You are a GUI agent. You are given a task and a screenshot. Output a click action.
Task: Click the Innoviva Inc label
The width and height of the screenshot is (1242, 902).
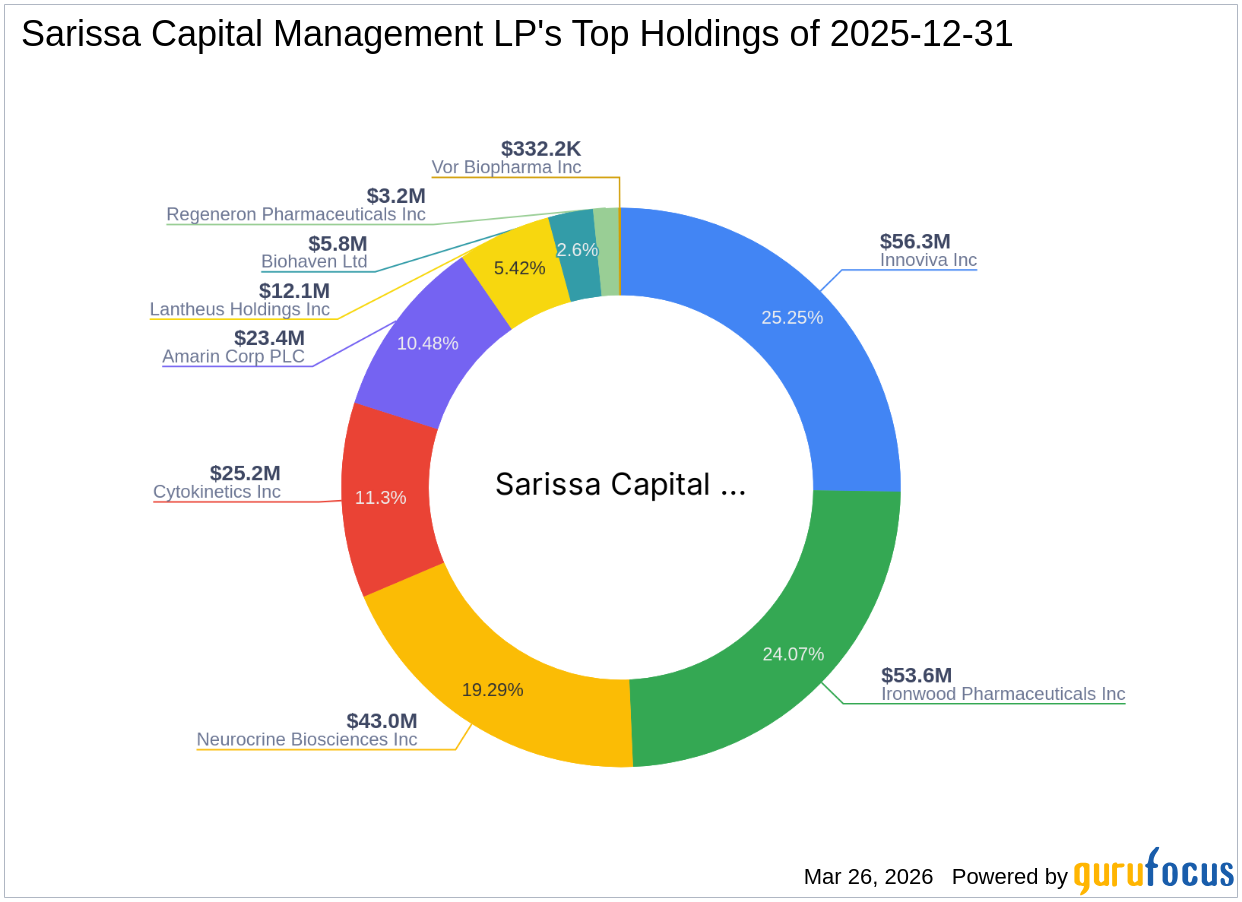[x=928, y=260]
